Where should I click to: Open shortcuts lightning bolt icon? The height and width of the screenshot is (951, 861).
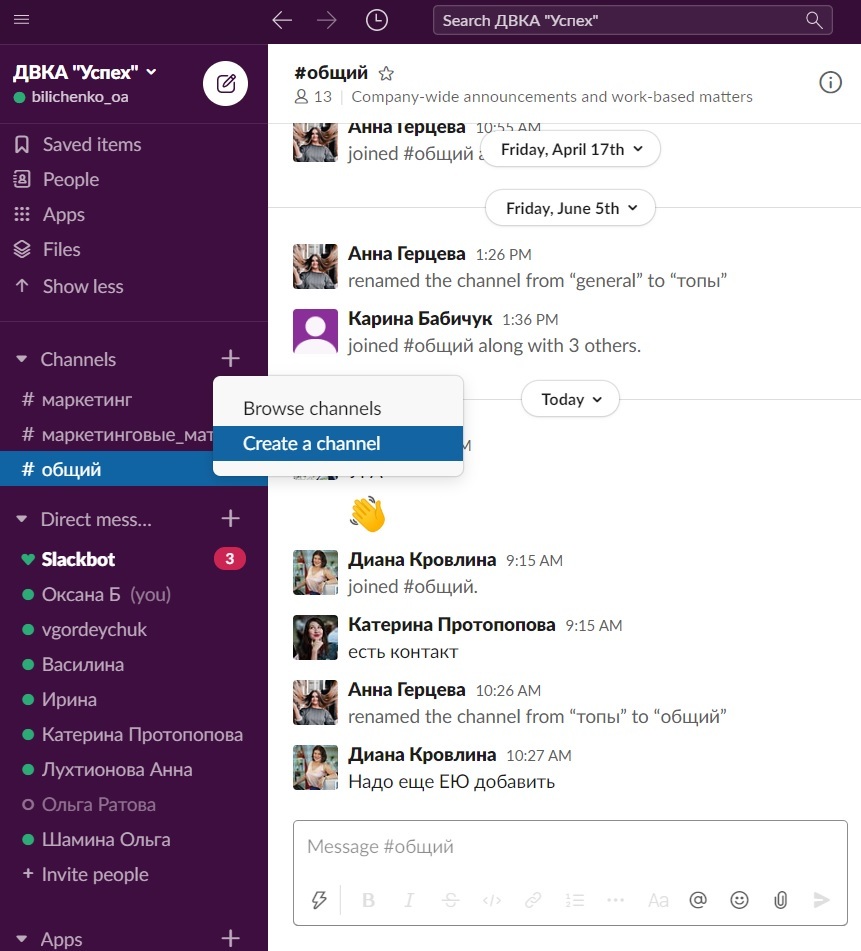(x=319, y=900)
